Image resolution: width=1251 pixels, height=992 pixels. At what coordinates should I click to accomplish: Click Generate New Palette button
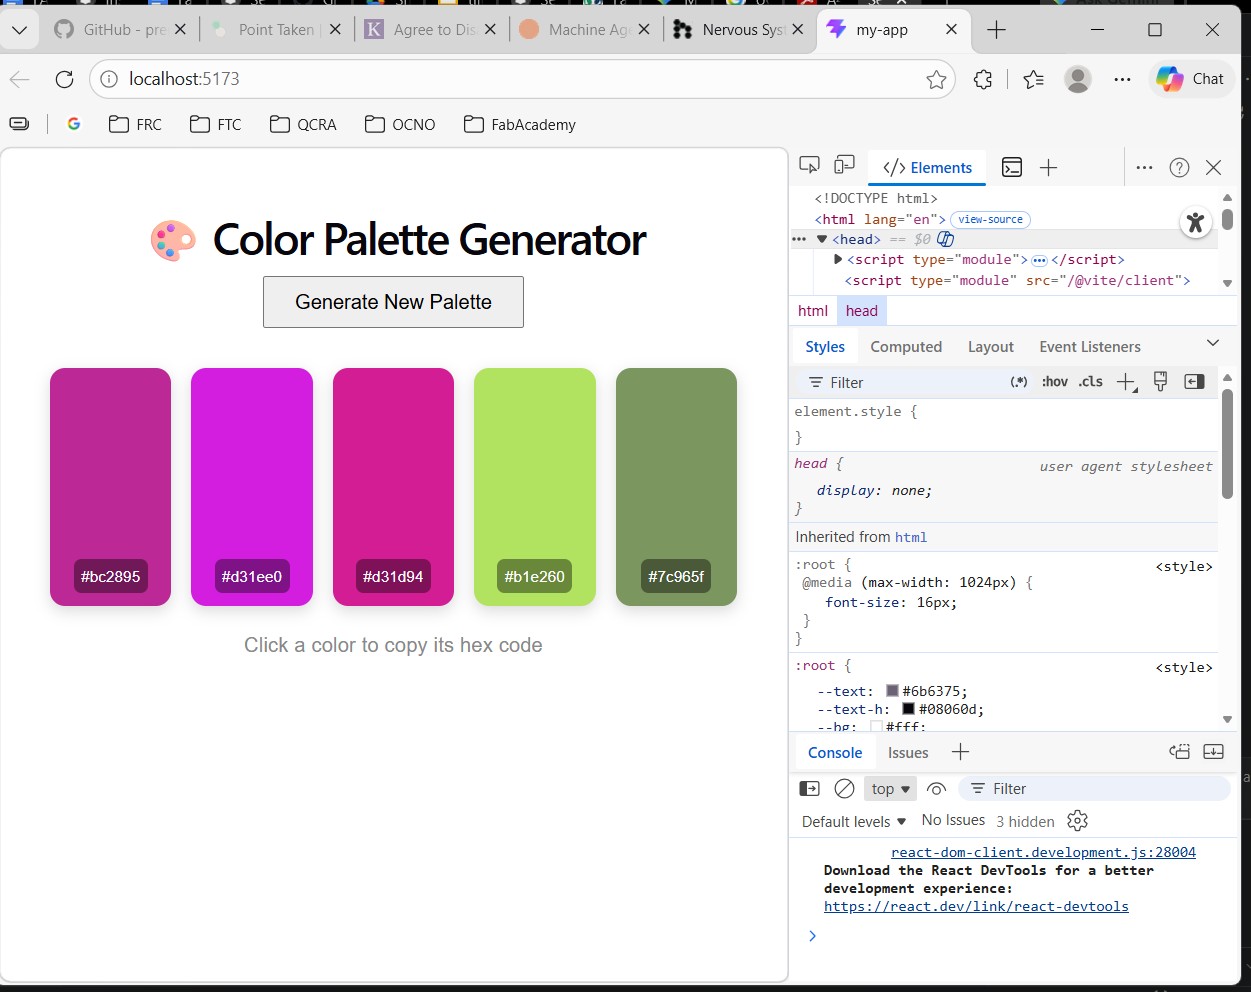[x=393, y=302]
